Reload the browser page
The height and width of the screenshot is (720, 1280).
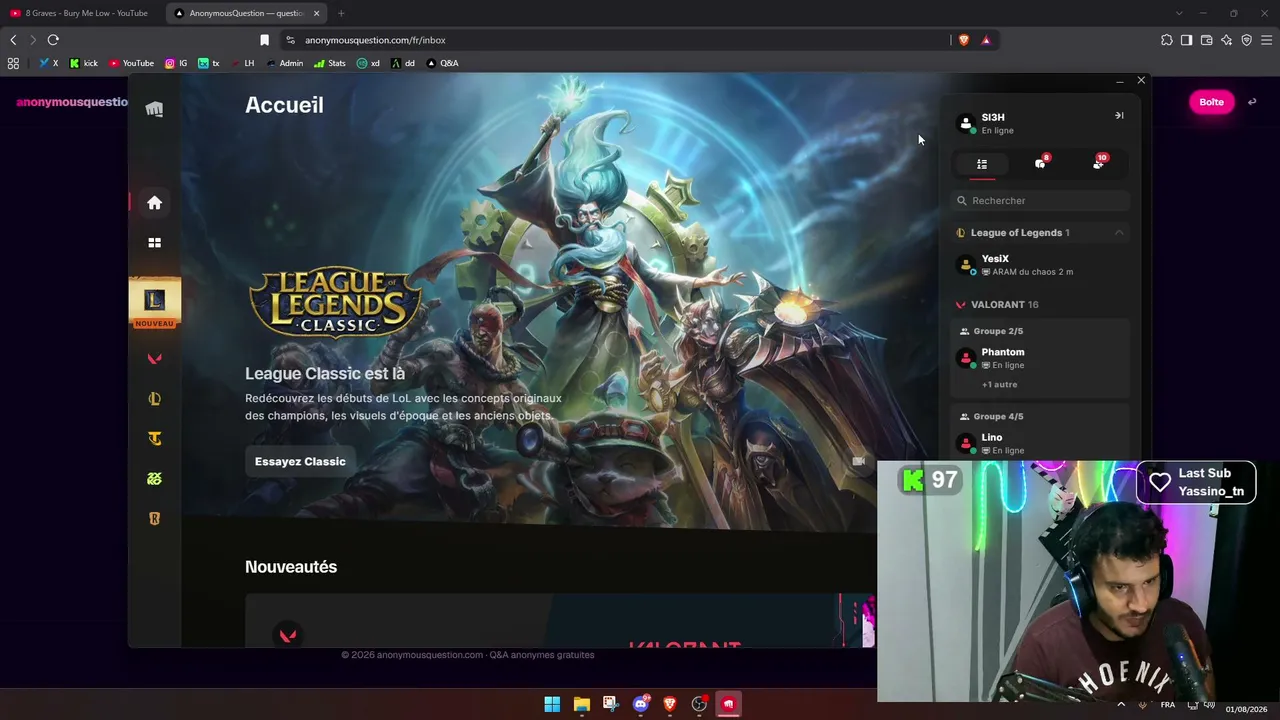pyautogui.click(x=53, y=40)
